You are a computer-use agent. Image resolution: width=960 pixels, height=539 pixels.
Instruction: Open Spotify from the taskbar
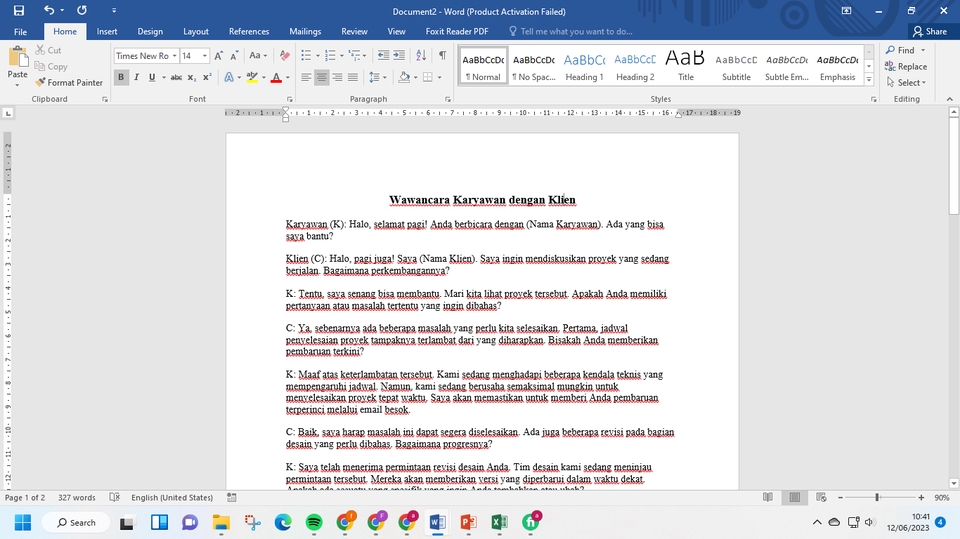click(x=314, y=522)
